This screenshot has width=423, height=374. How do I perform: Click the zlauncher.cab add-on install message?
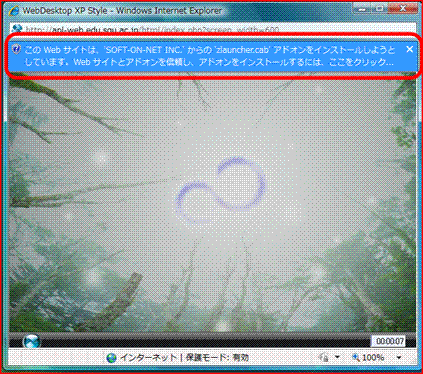click(209, 56)
